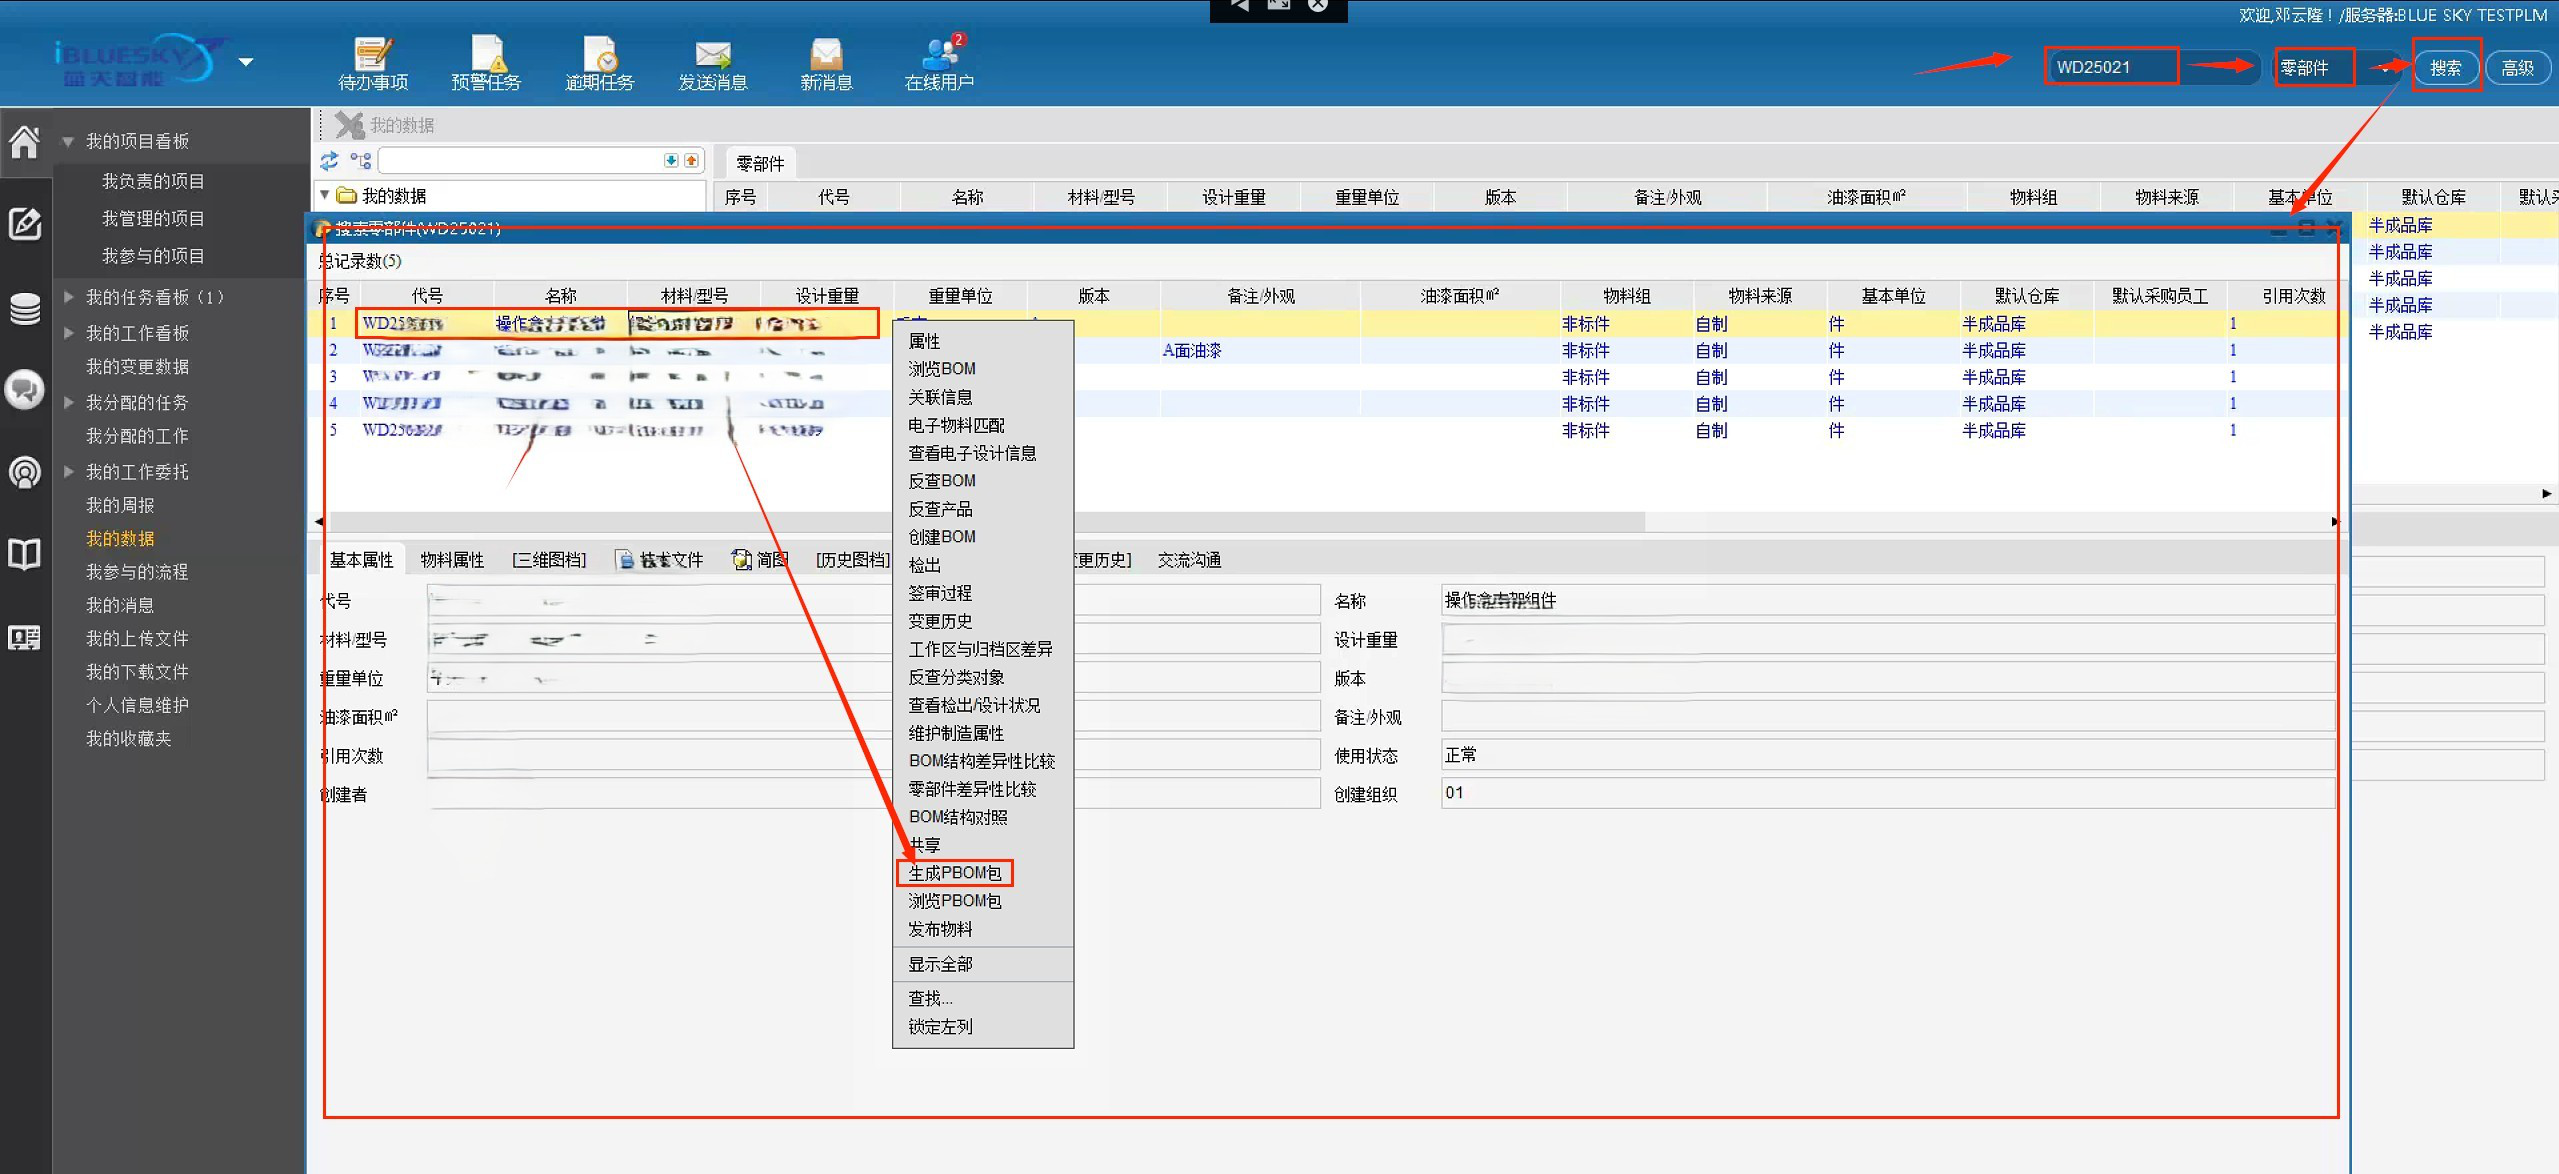Click the search field containing WD25021
The image size is (2559, 1174).
click(x=2110, y=67)
